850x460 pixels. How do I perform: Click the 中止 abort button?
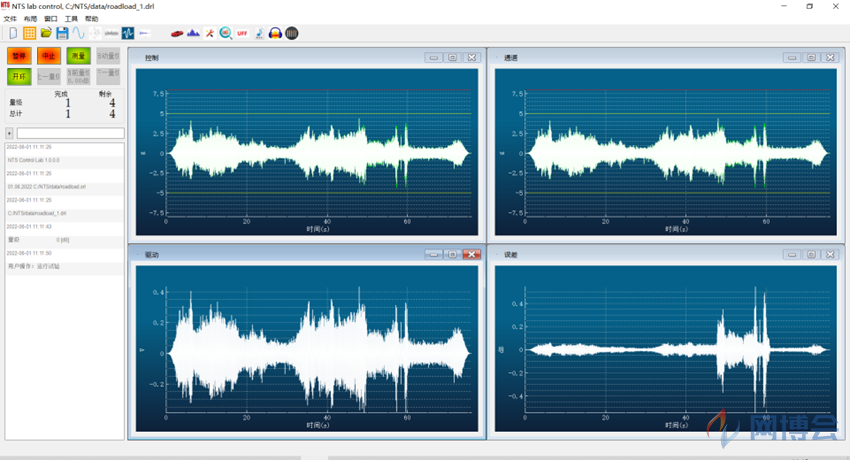49,56
